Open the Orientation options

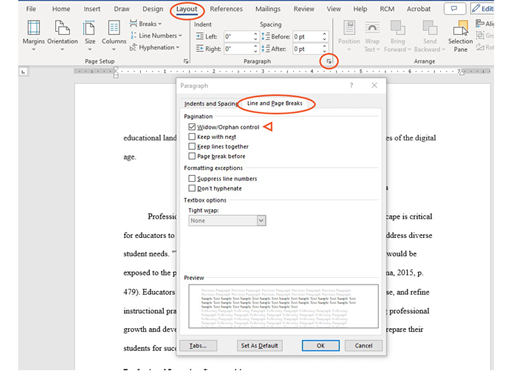click(x=62, y=35)
